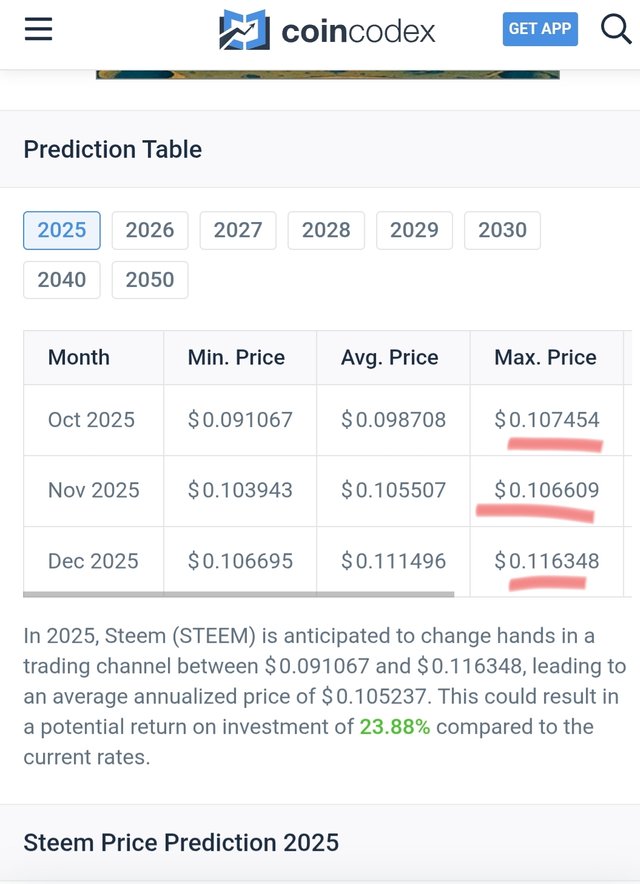Switch to the 2027 prediction tab

click(x=238, y=230)
